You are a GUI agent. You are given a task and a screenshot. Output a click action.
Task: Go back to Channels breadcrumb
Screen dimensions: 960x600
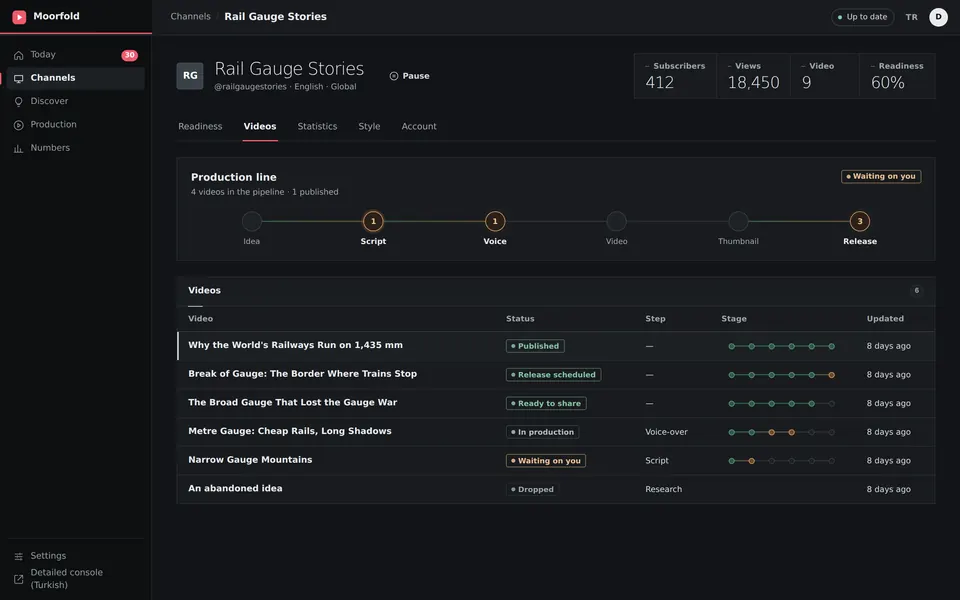(x=190, y=17)
